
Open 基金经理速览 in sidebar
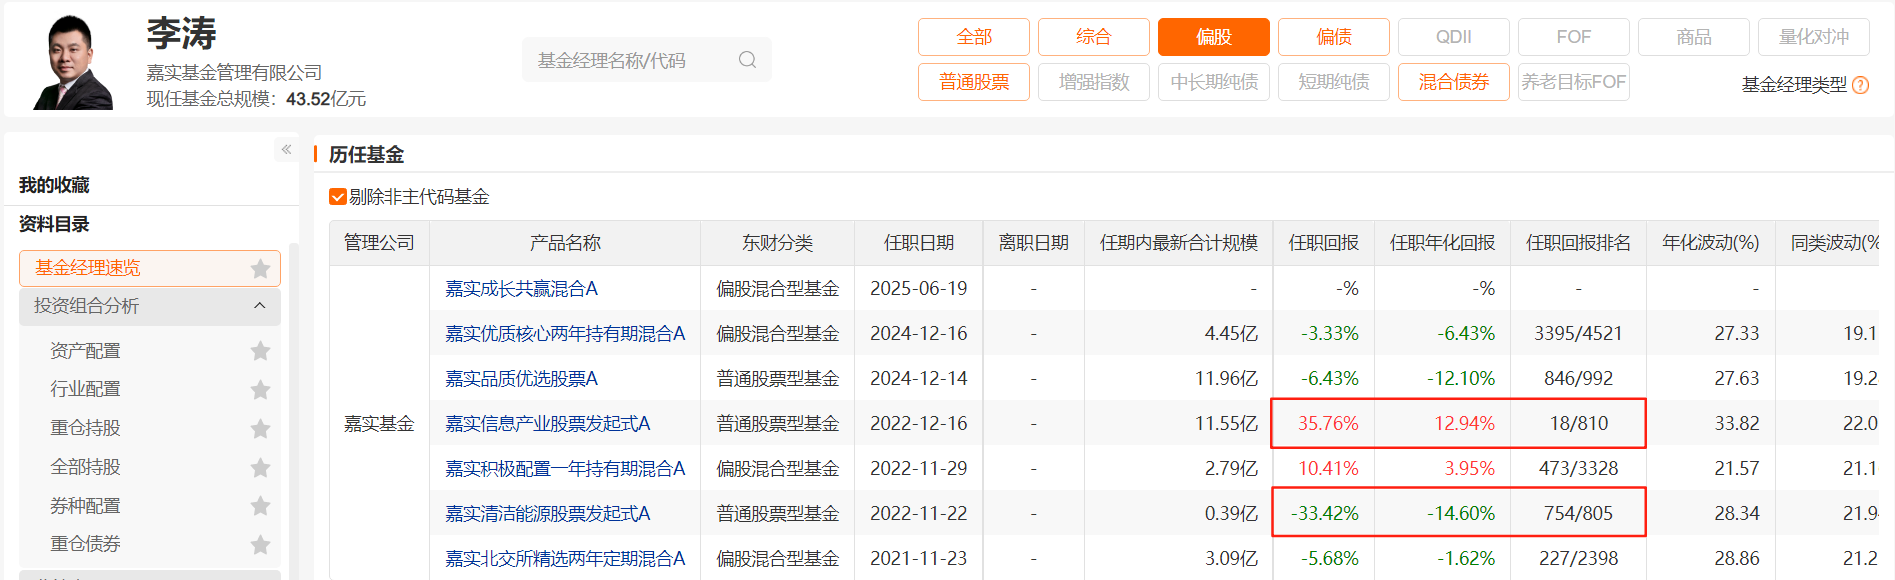coord(88,268)
